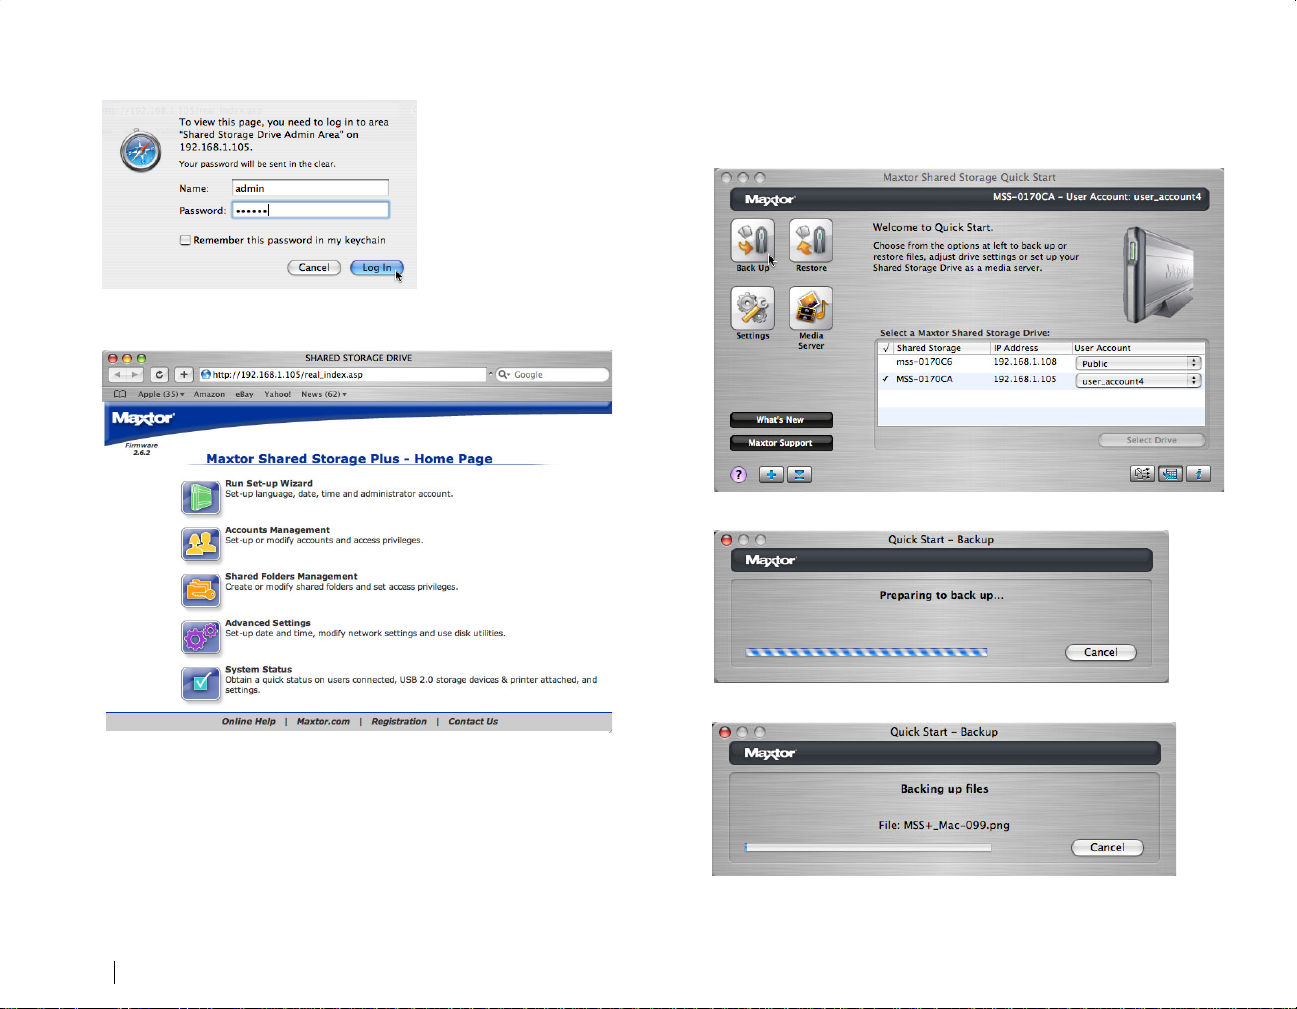The image size is (1297, 1009).
Task: Click the System Status checkmark icon
Action: pyautogui.click(x=201, y=683)
